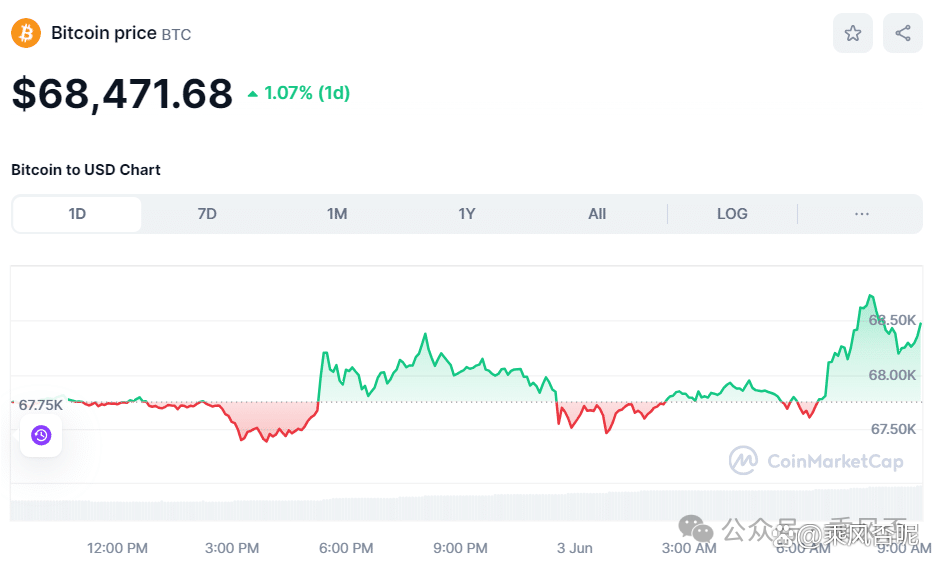Click the green 1.07% (1d) change indicator
This screenshot has width=938, height=568.
(298, 93)
